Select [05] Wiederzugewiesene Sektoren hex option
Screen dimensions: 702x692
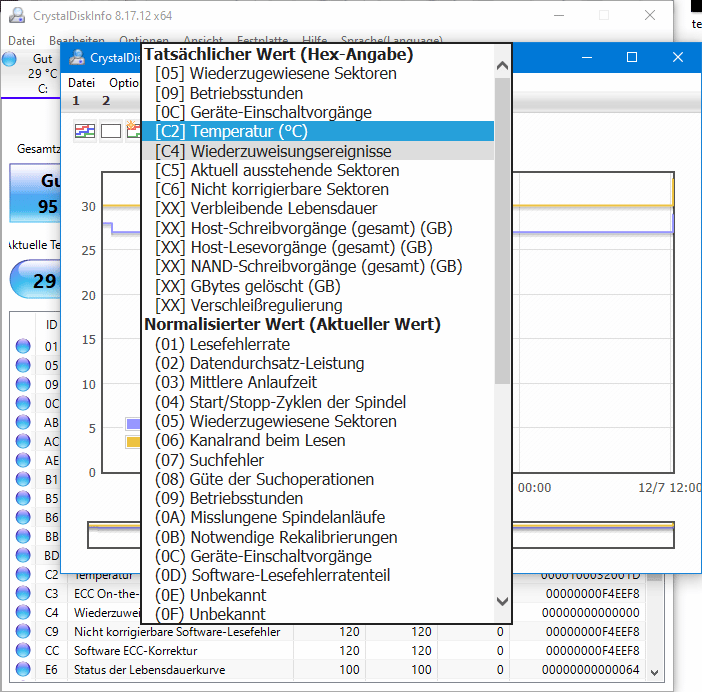[318, 73]
